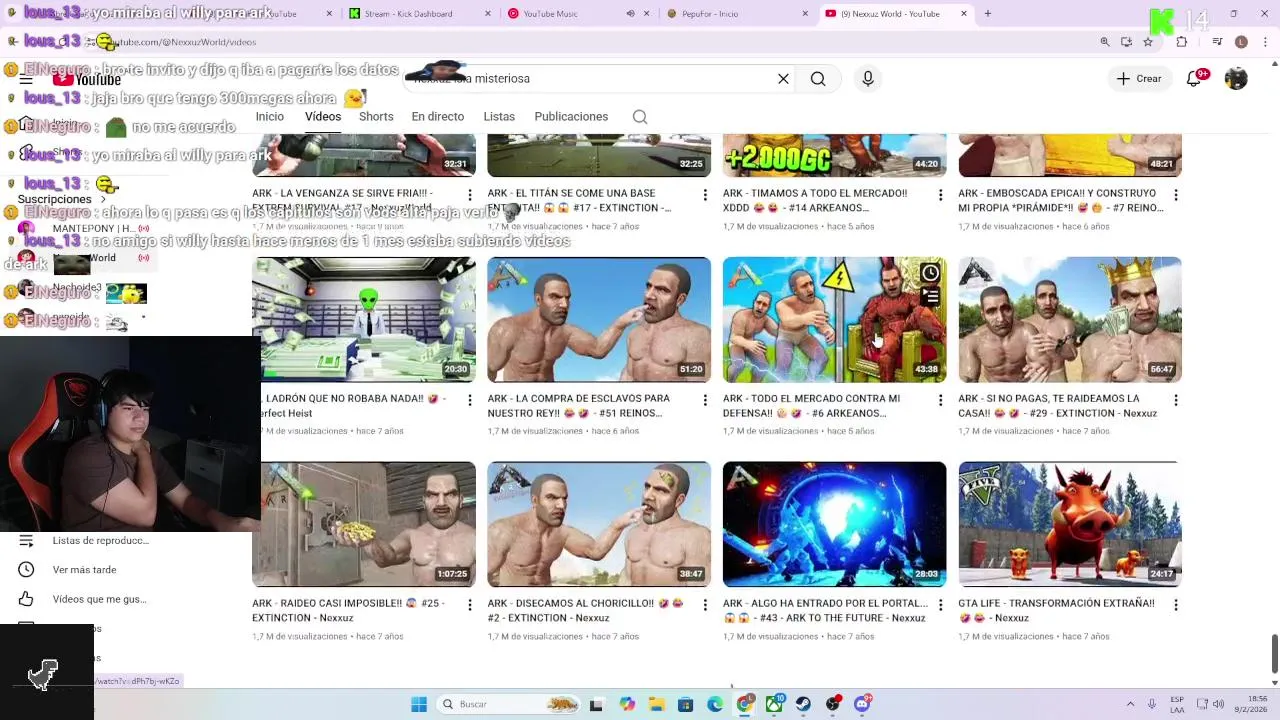Image resolution: width=1280 pixels, height=720 pixels.
Task: Open the YouTube voice search microphone
Action: (x=868, y=79)
